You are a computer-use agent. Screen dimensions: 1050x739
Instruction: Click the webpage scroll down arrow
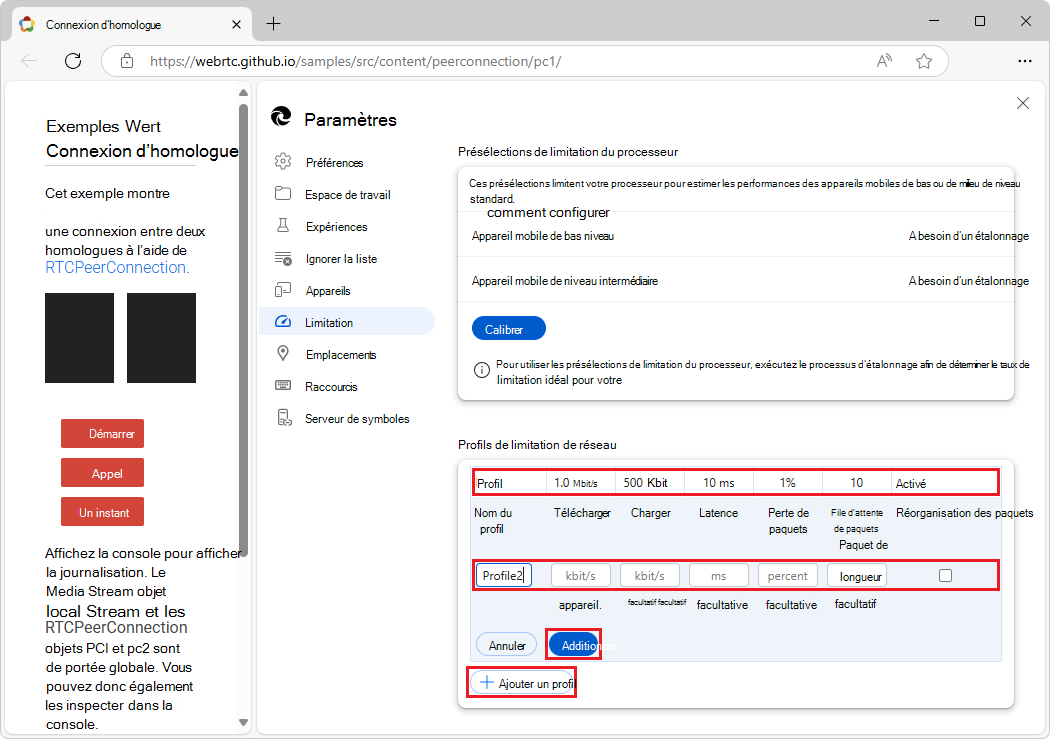[x=243, y=722]
